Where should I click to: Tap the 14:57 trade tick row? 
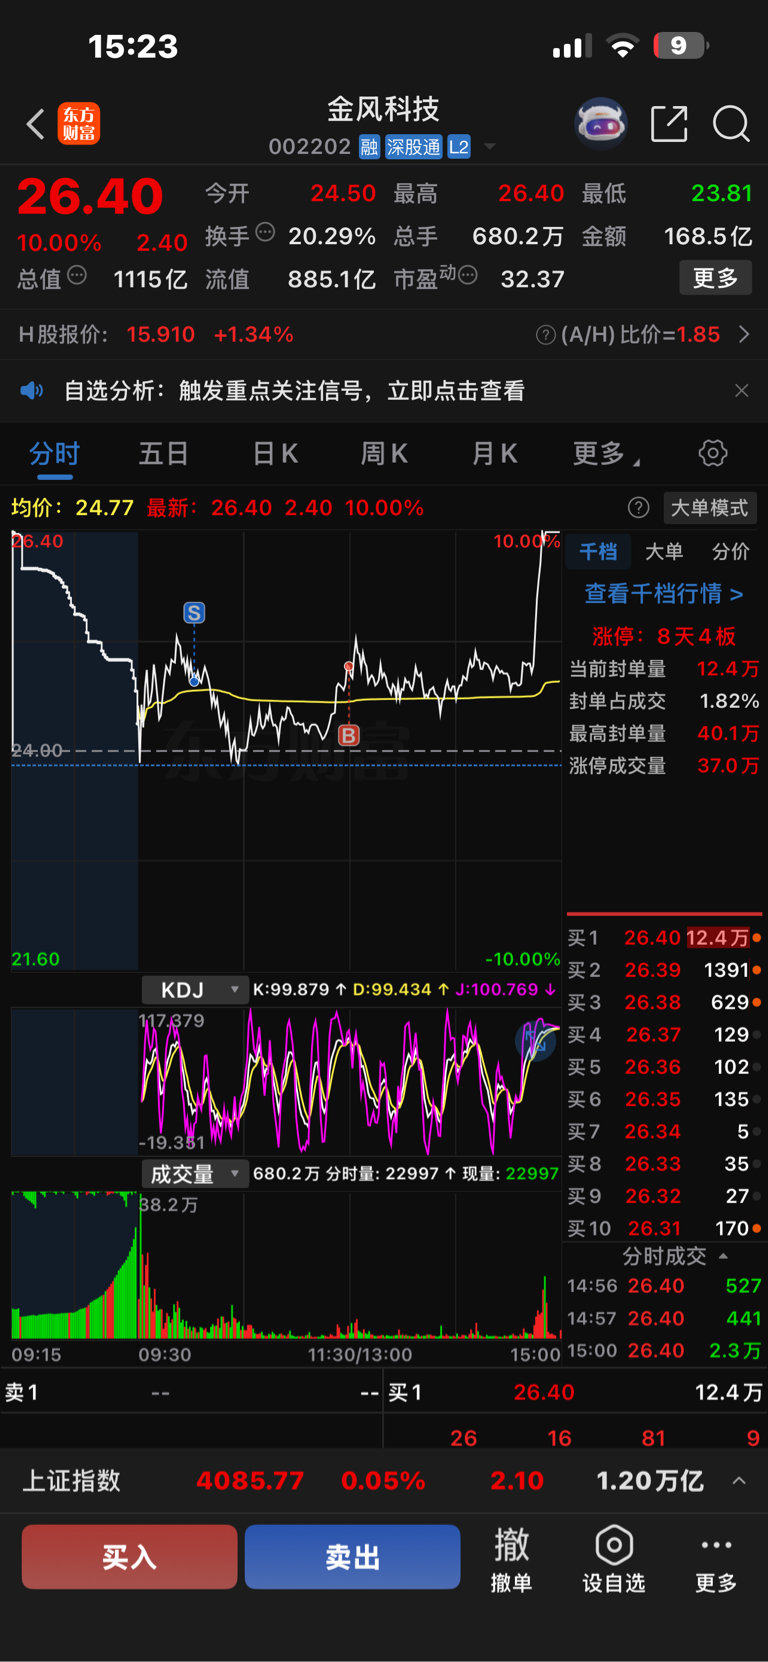[x=665, y=1319]
